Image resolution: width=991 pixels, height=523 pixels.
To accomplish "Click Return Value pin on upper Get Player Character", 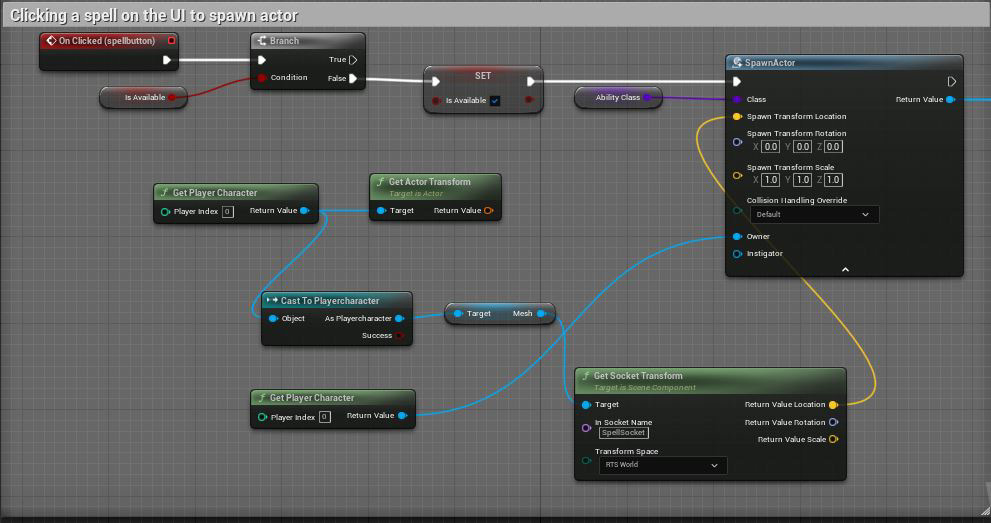I will [305, 210].
